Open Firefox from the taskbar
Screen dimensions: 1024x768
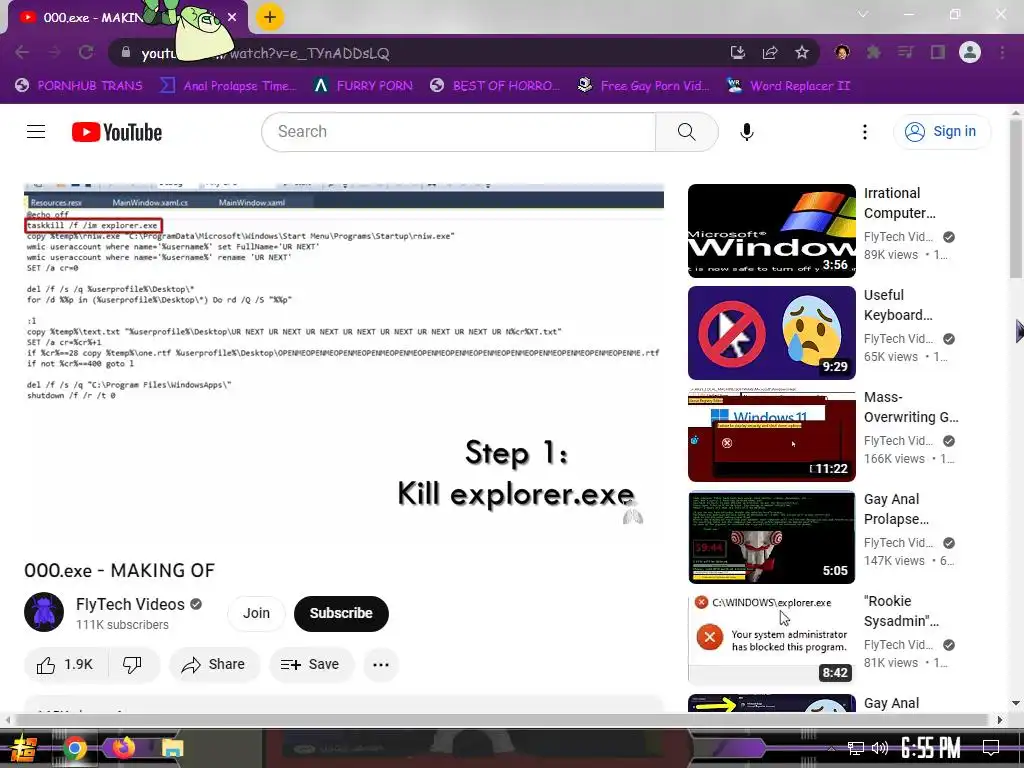[123, 747]
